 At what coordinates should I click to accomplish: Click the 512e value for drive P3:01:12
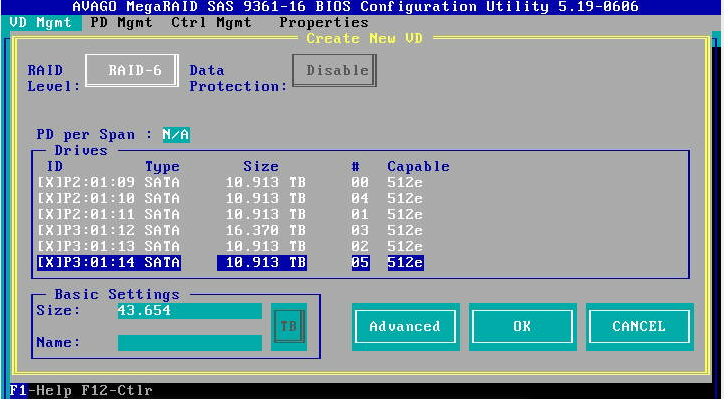point(405,230)
